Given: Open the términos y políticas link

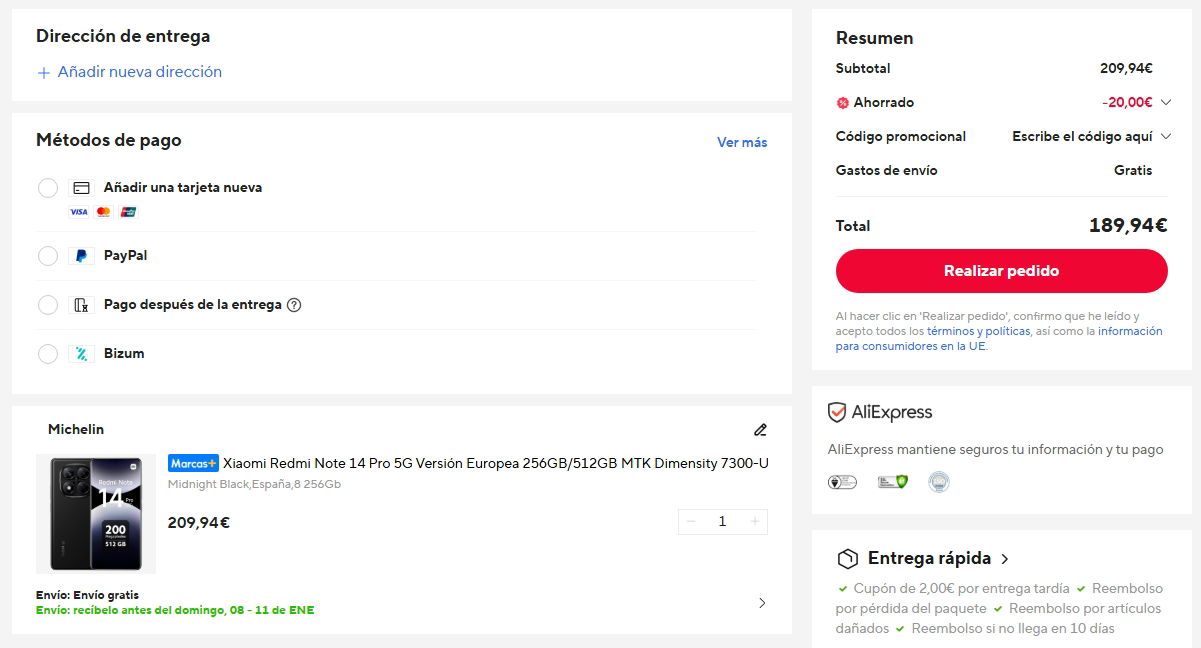Looking at the screenshot, I should coord(978,331).
